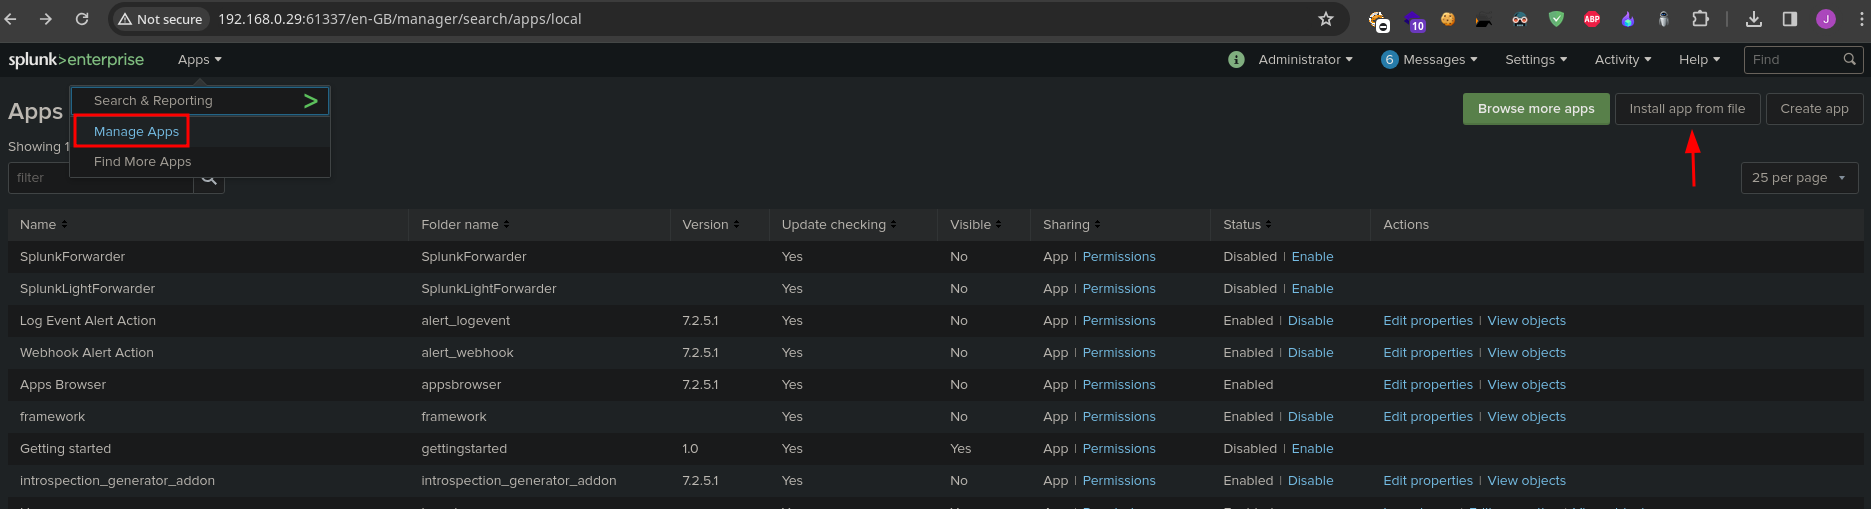Disable the Webhook Alert Action app

point(1310,353)
